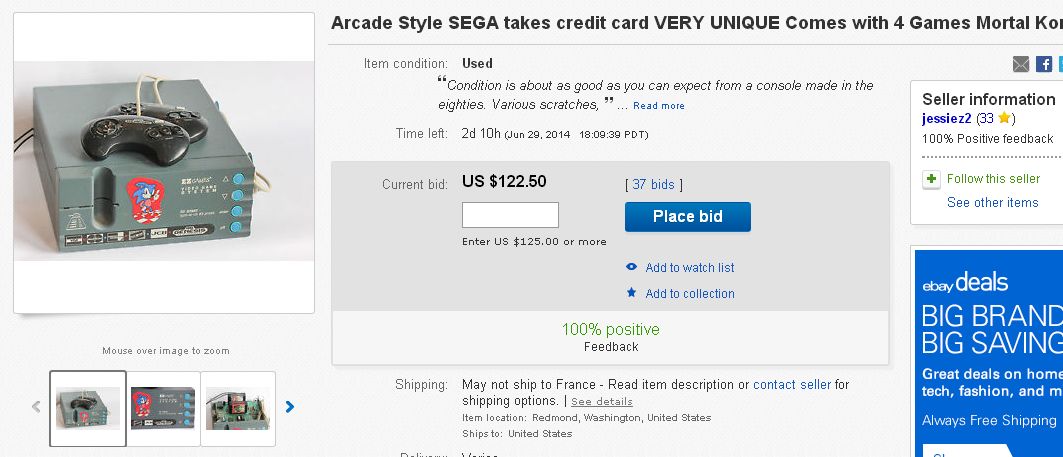Expand condition description with Read more
The image size is (1063, 457).
click(658, 106)
